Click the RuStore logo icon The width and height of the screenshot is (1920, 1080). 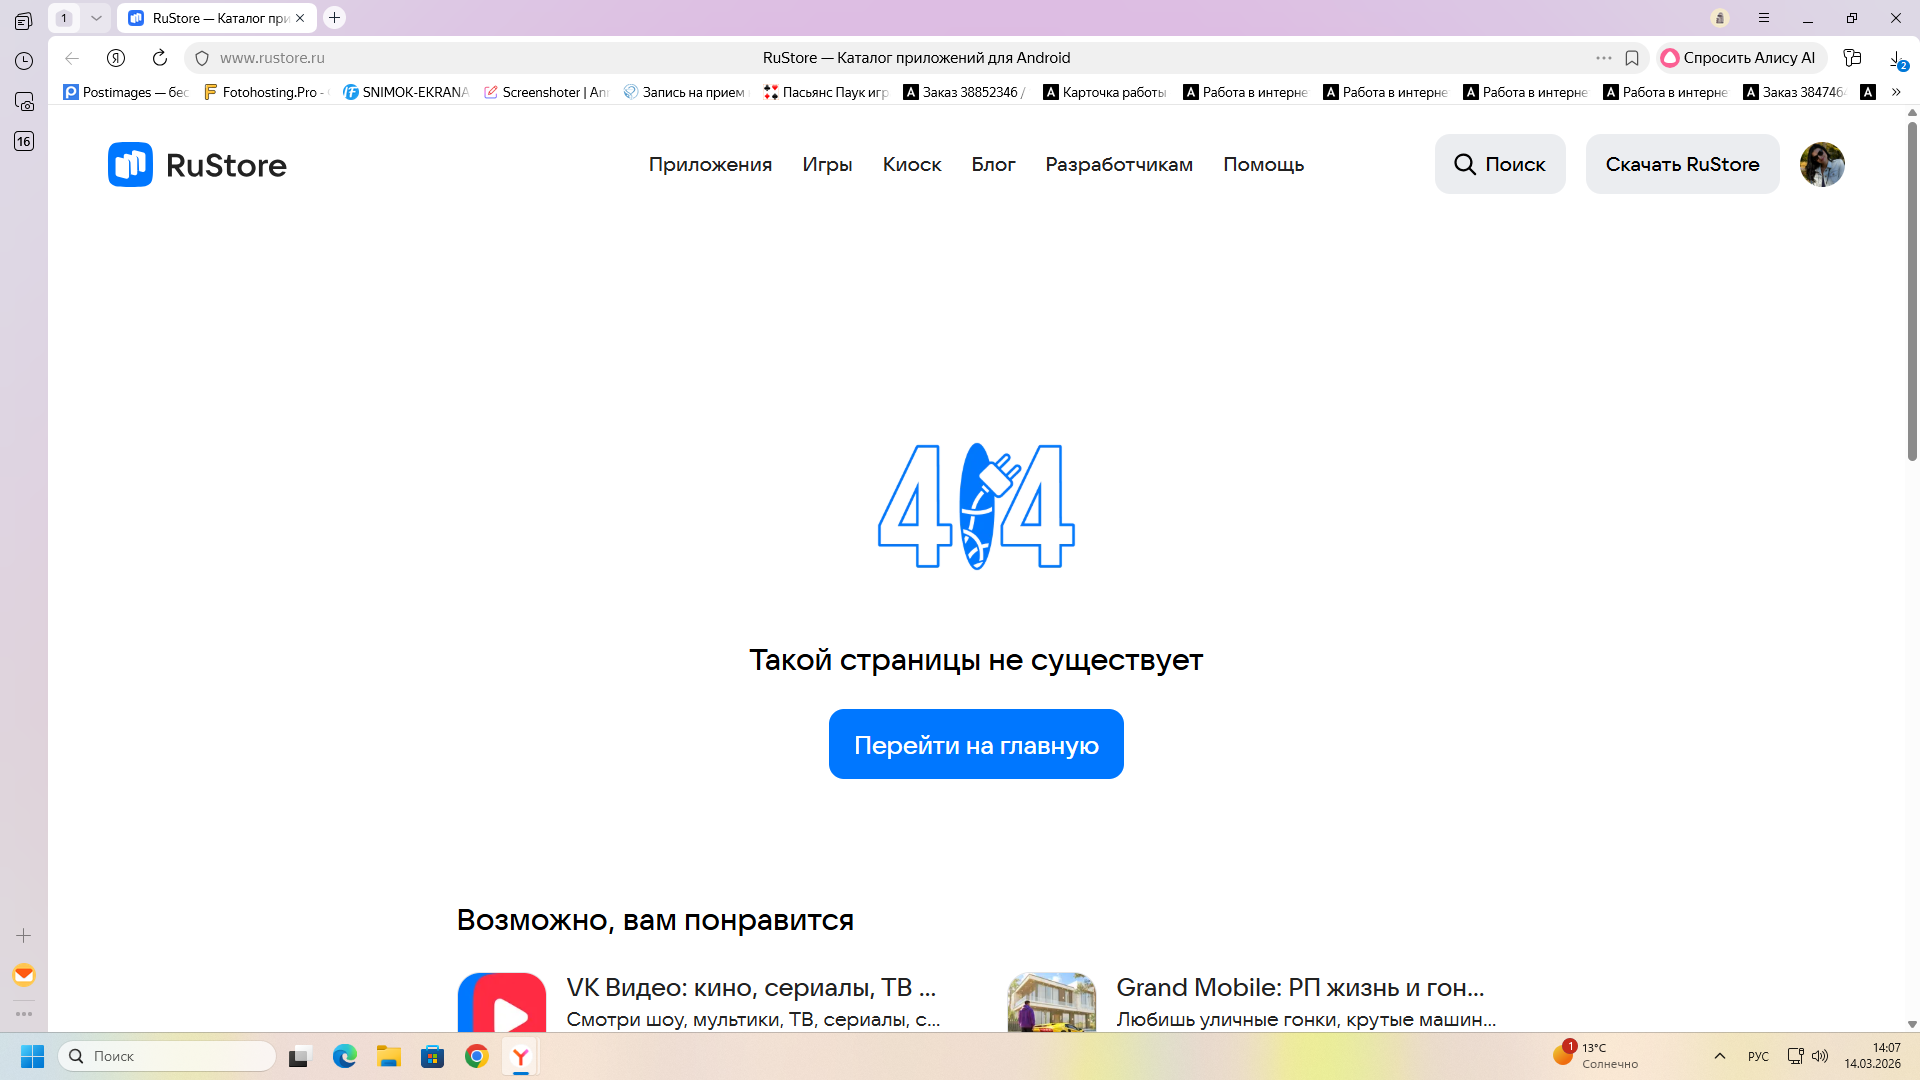[x=130, y=165]
